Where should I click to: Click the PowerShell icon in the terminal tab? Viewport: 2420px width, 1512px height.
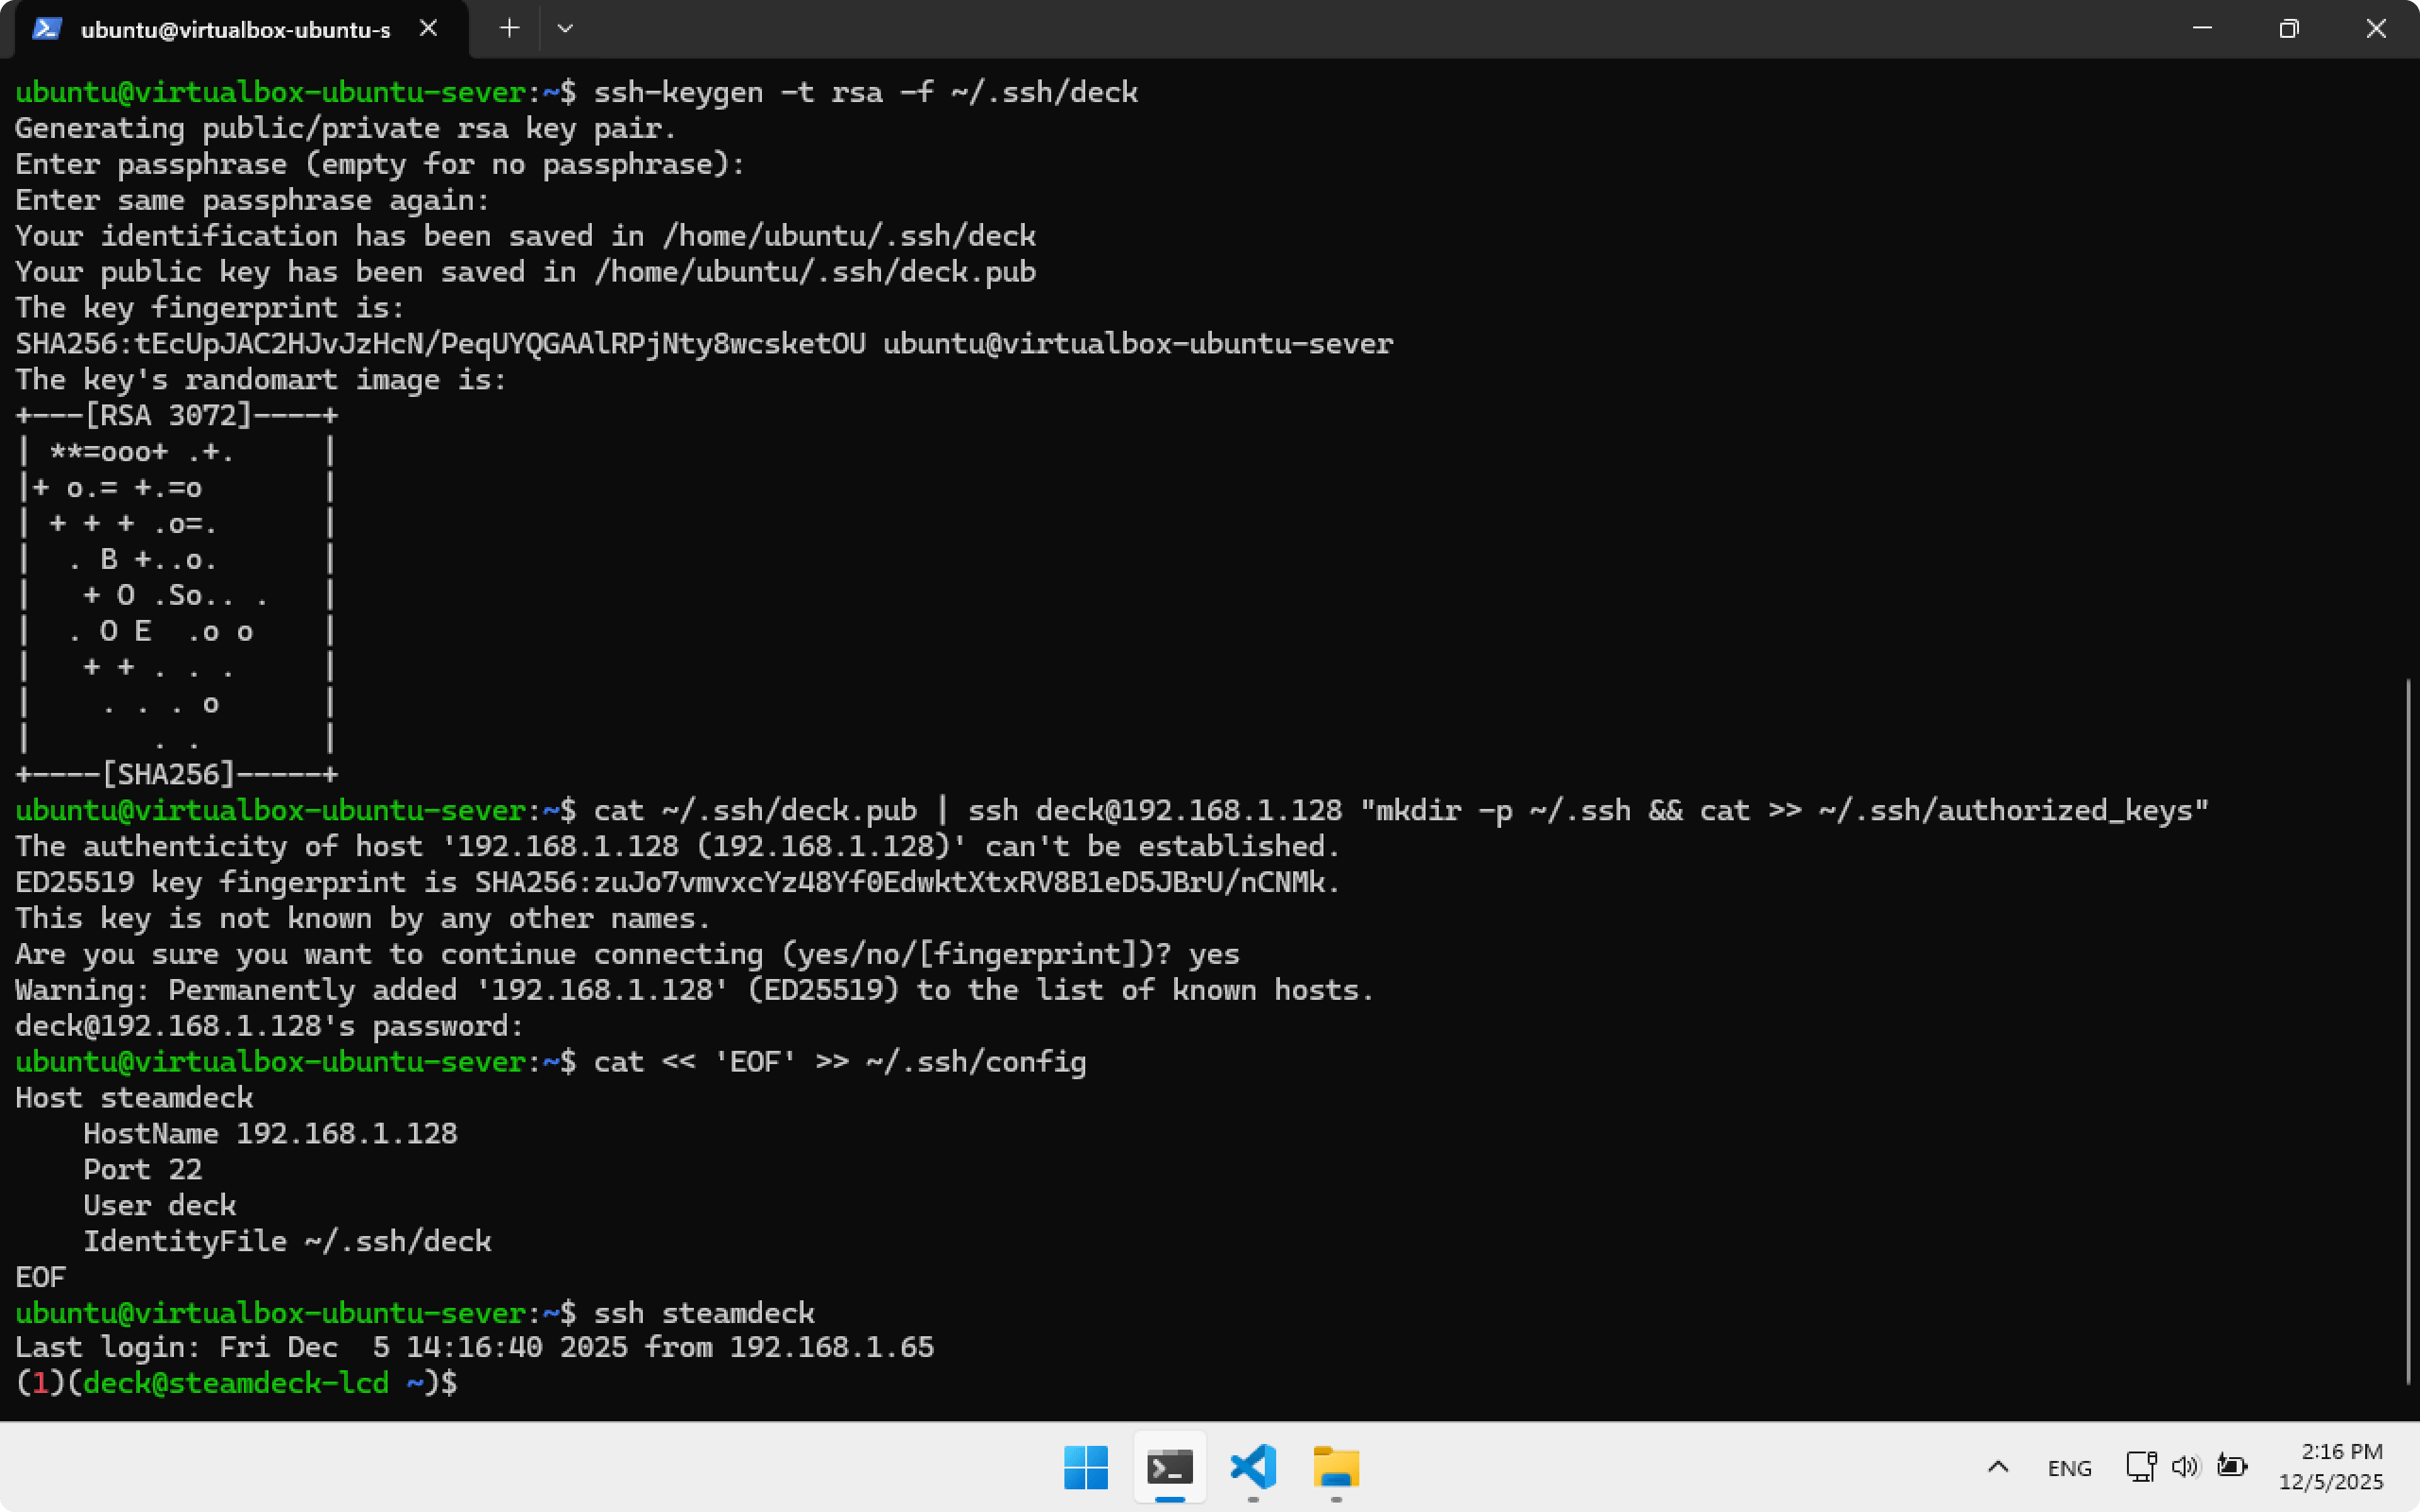(46, 29)
